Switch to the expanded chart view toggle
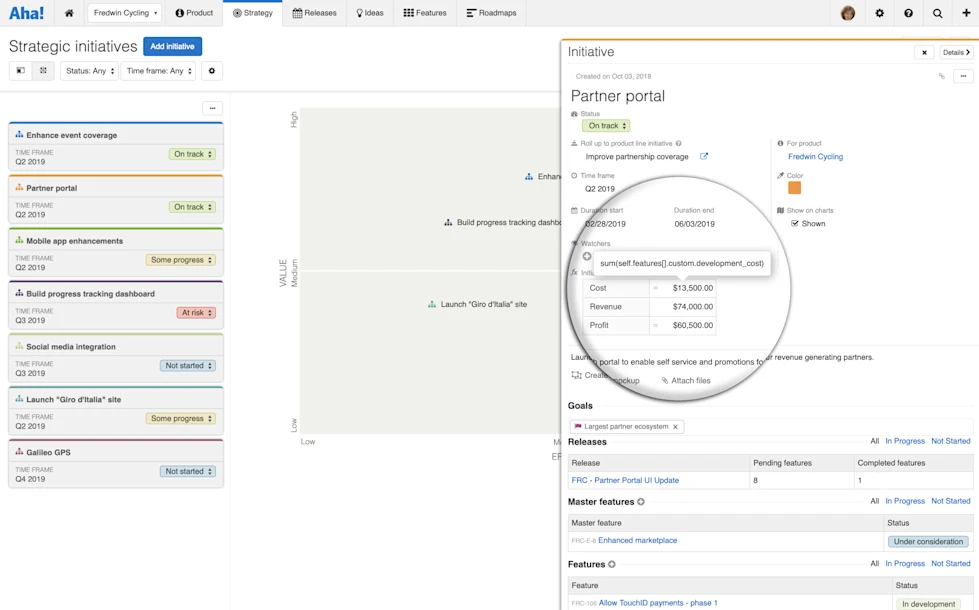979x610 pixels. point(41,71)
